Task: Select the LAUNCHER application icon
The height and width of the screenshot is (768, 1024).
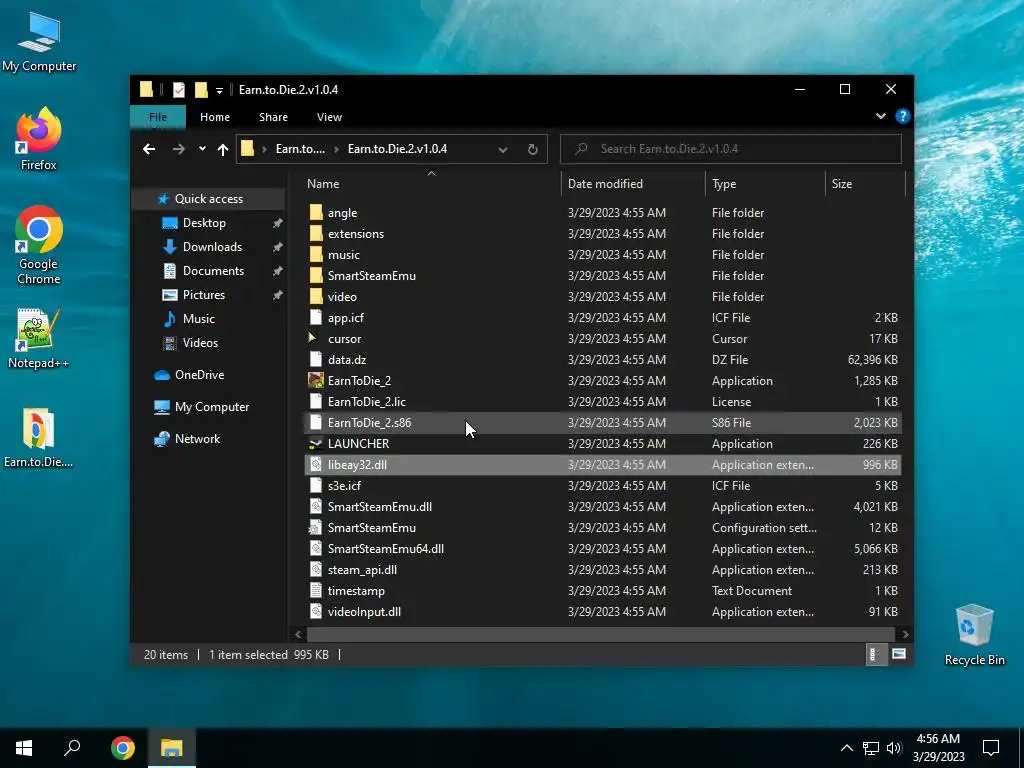Action: pos(316,443)
